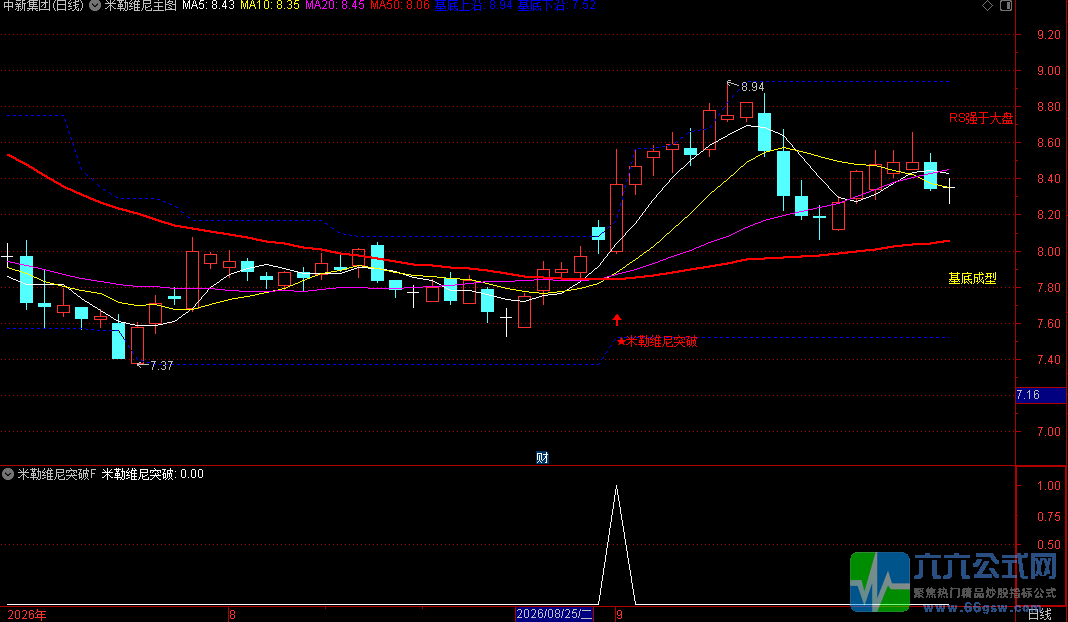Viewport: 1068px width, 622px height.
Task: Click the MA50: 8.06 label
Action: tap(400, 5)
